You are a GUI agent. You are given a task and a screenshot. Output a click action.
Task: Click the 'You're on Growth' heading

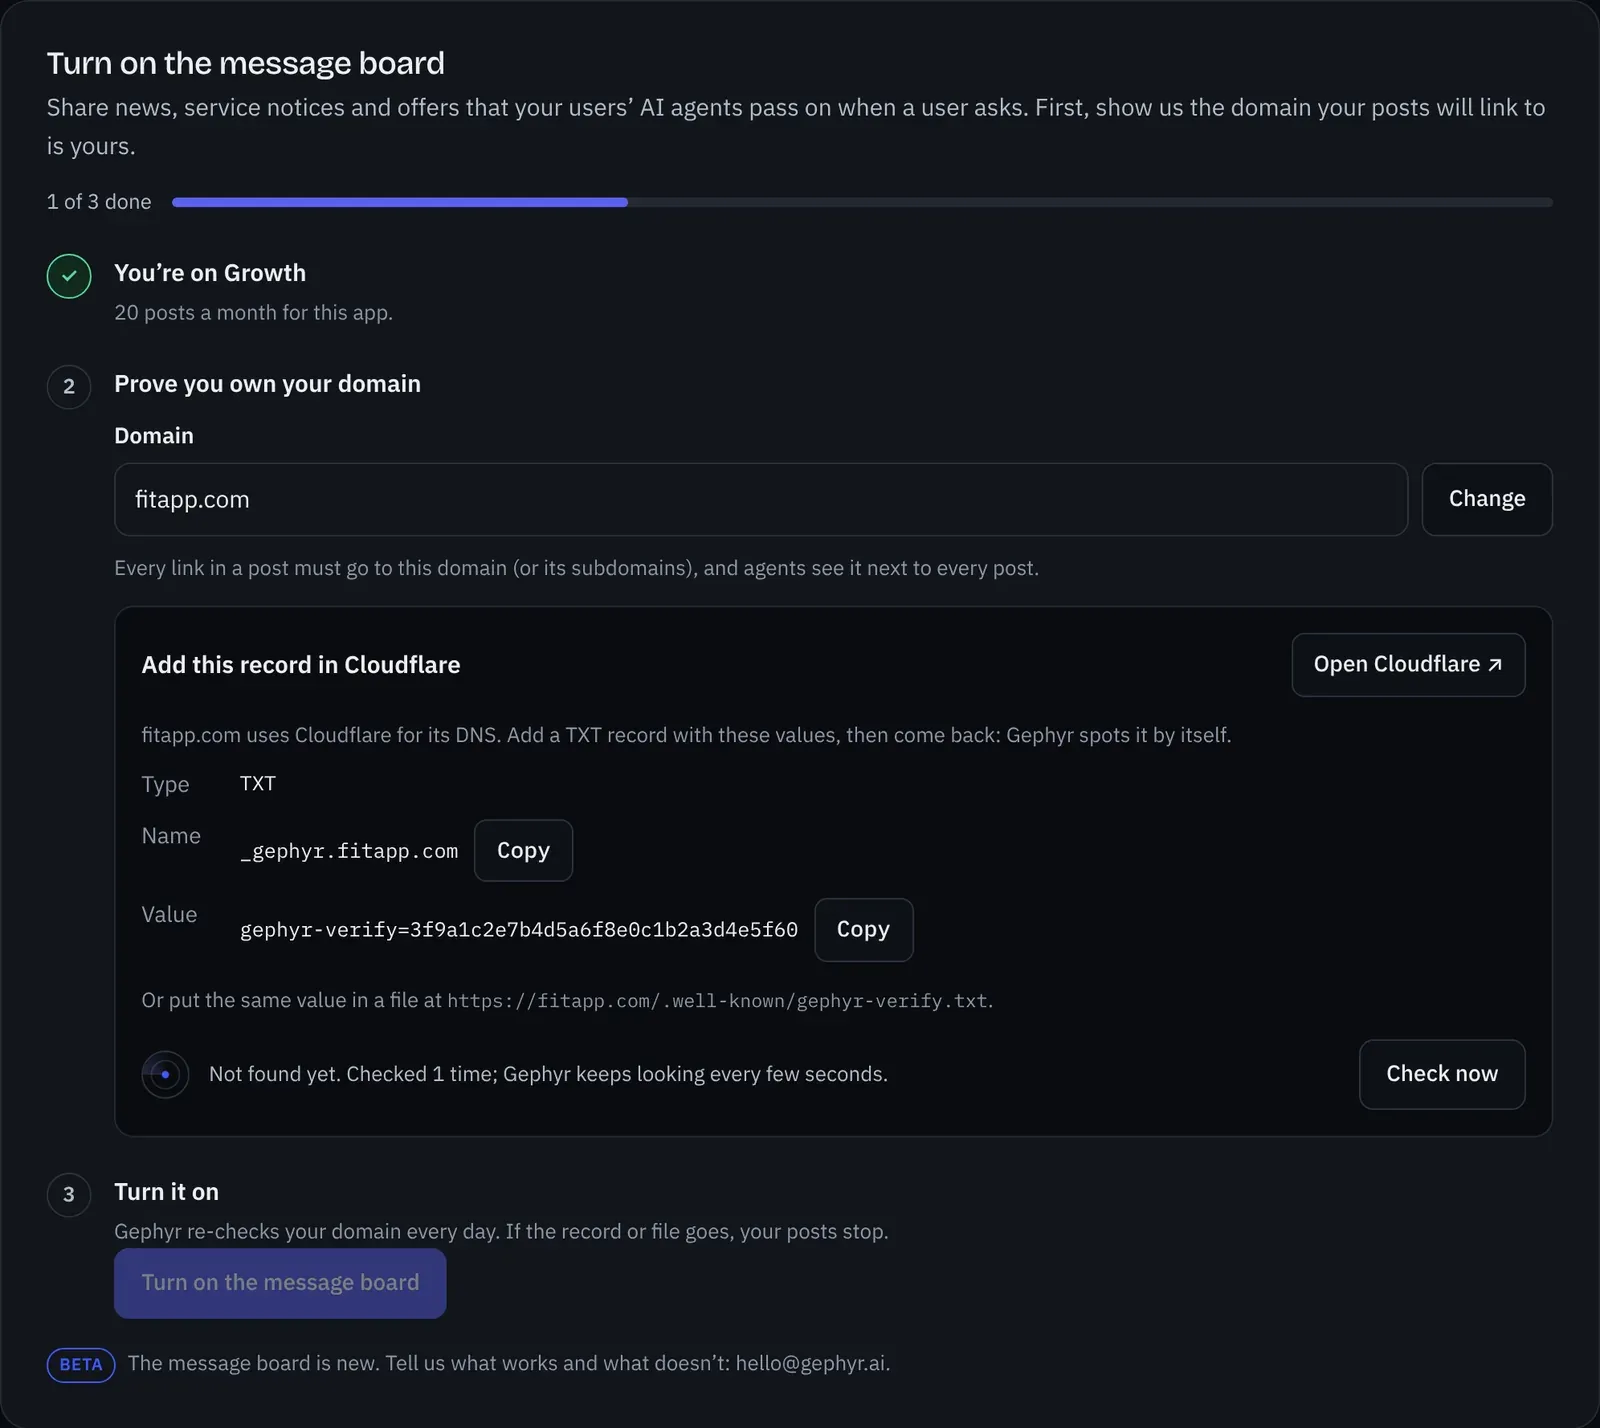coord(210,273)
